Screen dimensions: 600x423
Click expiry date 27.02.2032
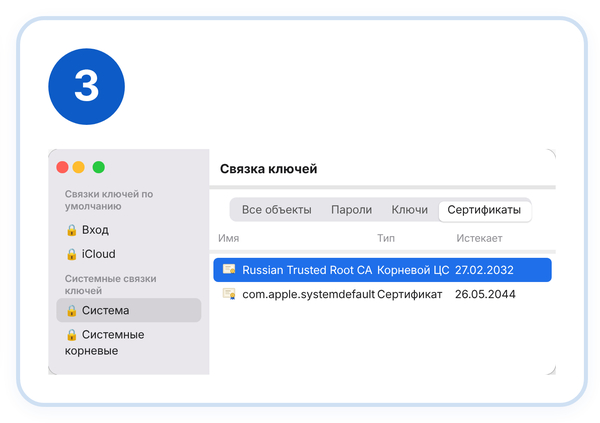point(484,270)
